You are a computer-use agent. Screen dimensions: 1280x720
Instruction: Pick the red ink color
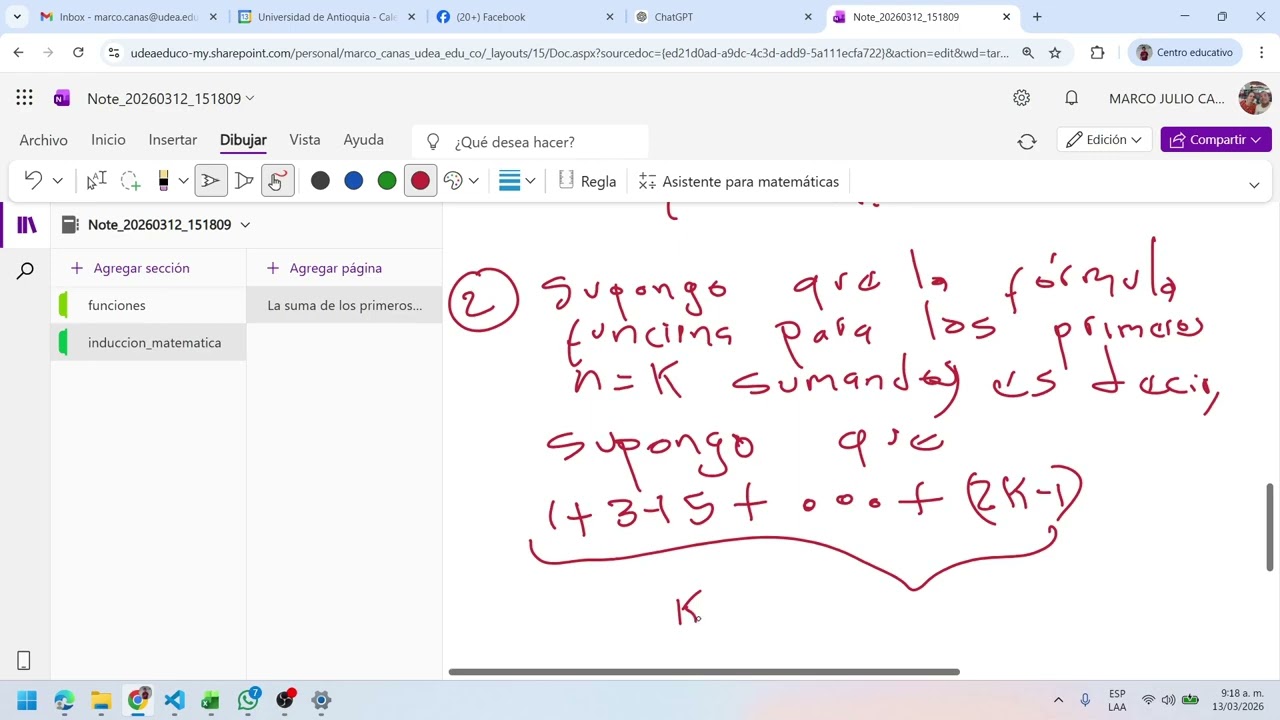point(420,181)
